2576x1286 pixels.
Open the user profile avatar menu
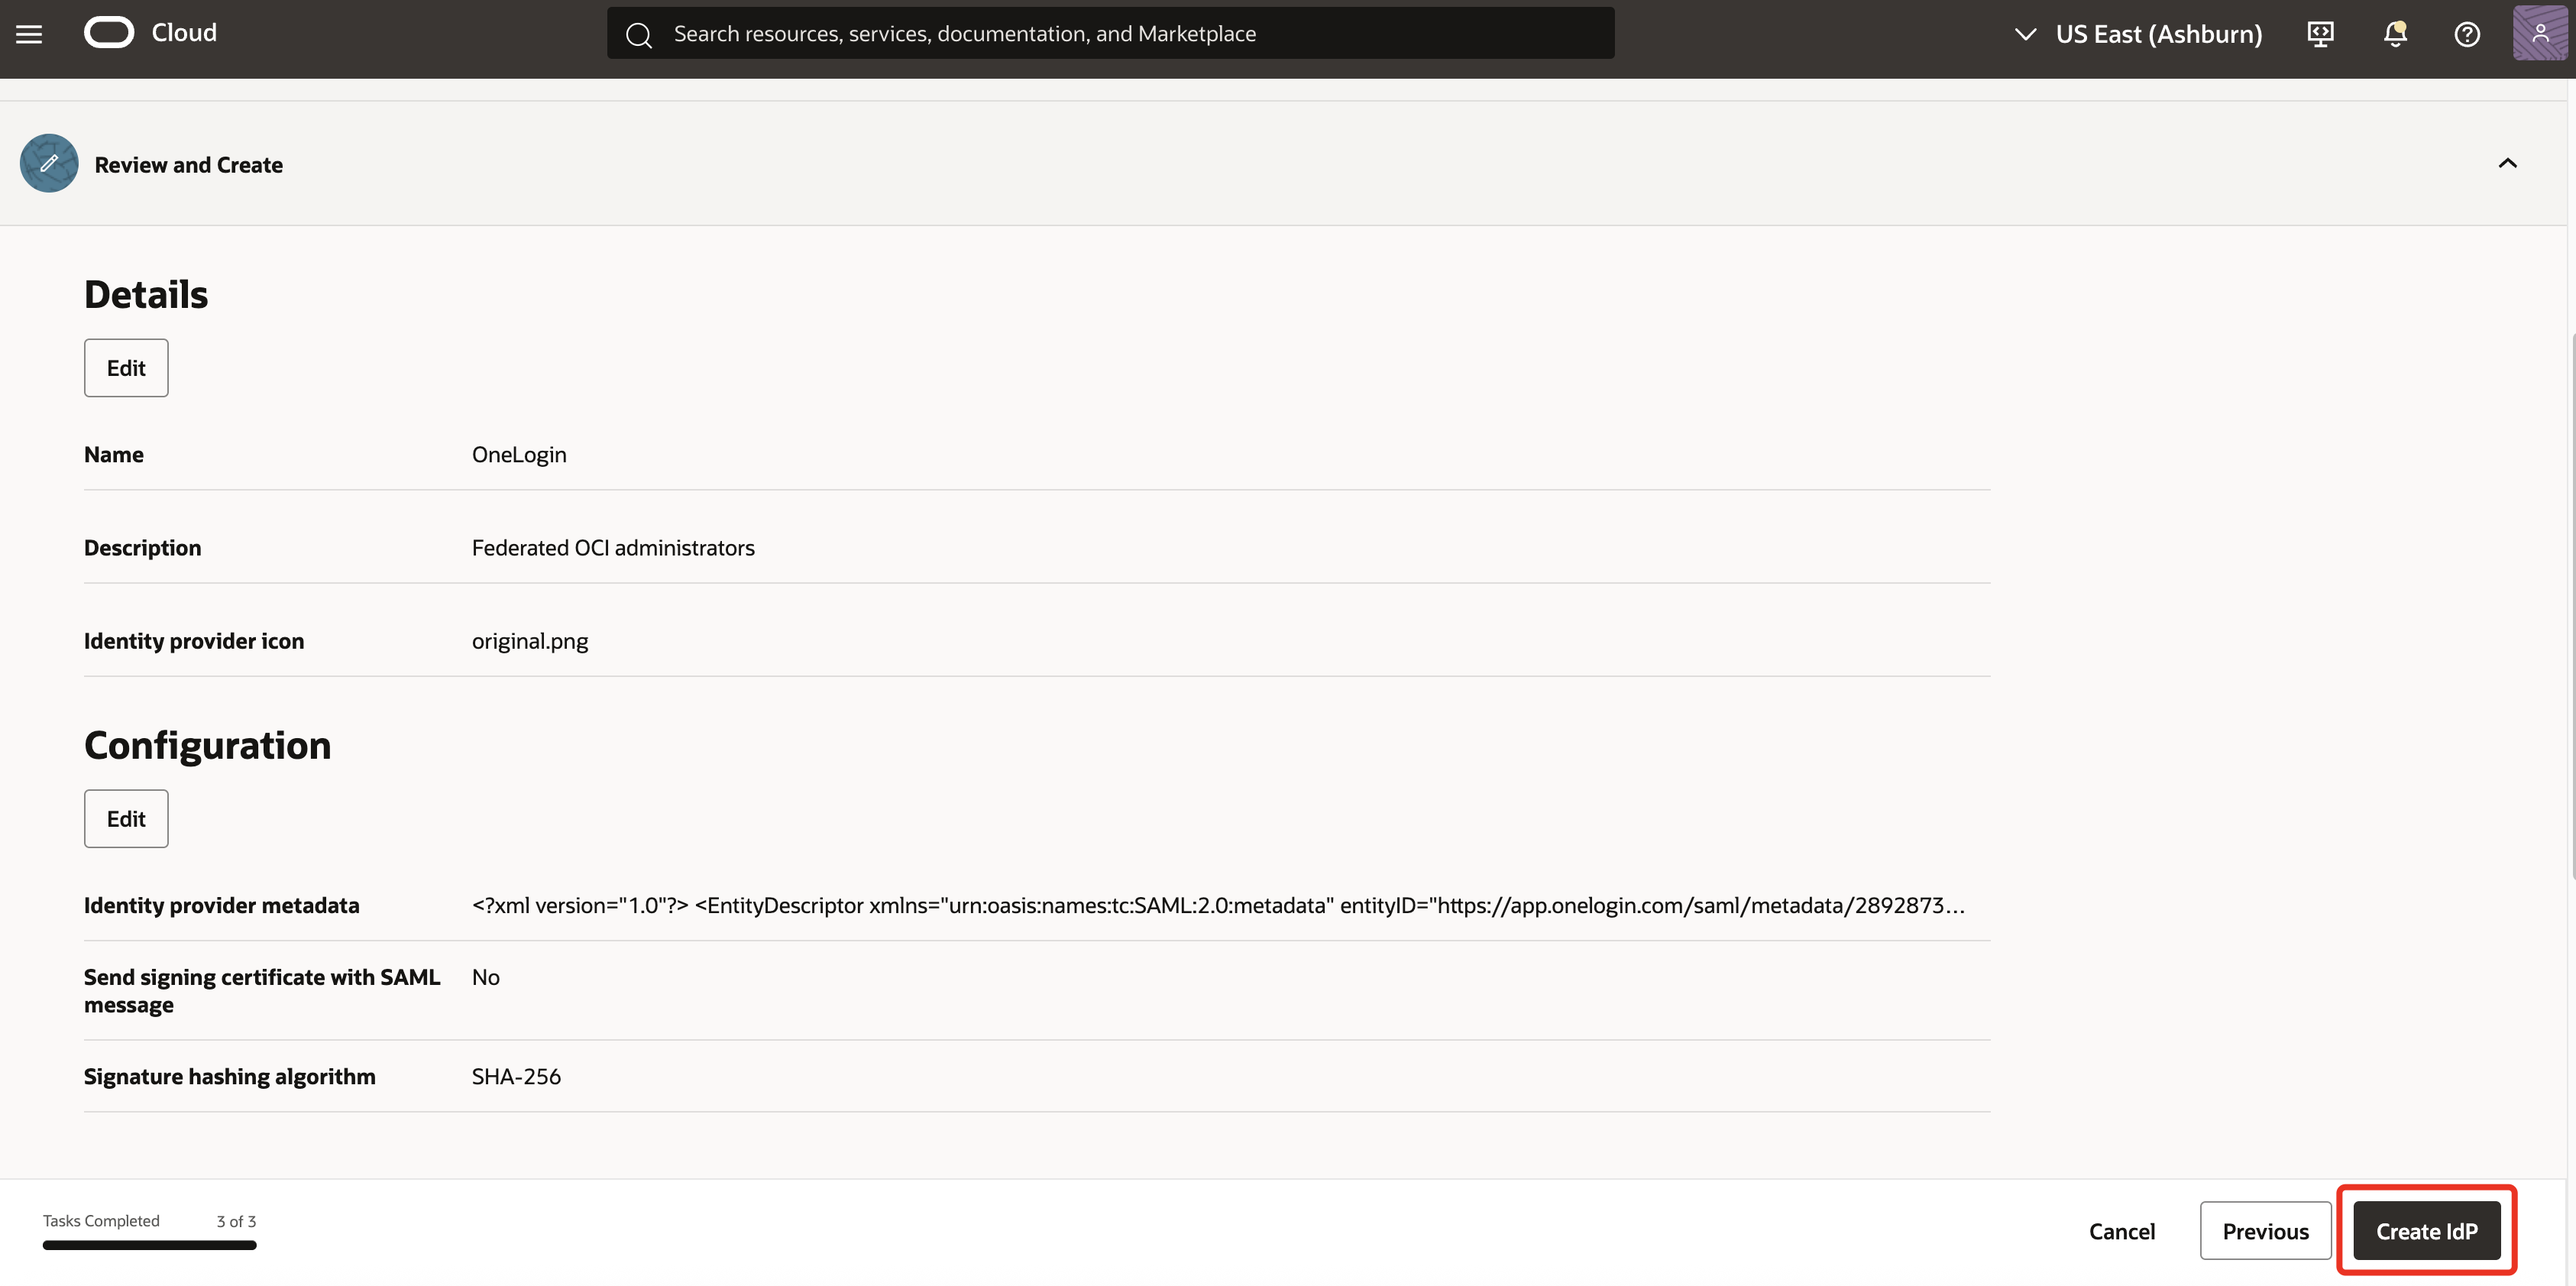coord(2541,33)
